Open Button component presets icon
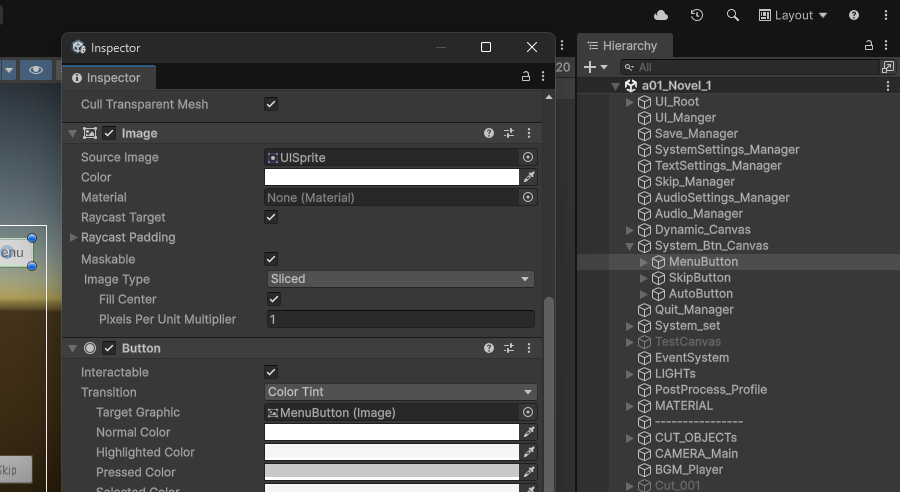 coord(509,348)
